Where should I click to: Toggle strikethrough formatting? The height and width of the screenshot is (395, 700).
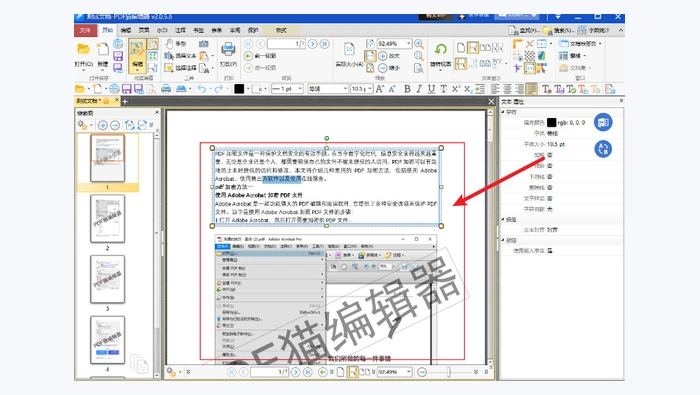pyautogui.click(x=443, y=89)
